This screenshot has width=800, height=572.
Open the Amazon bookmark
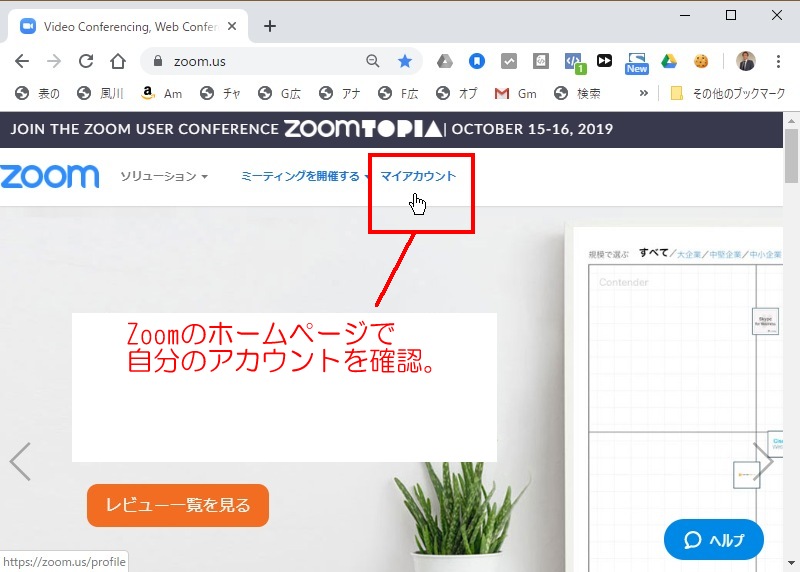point(162,93)
